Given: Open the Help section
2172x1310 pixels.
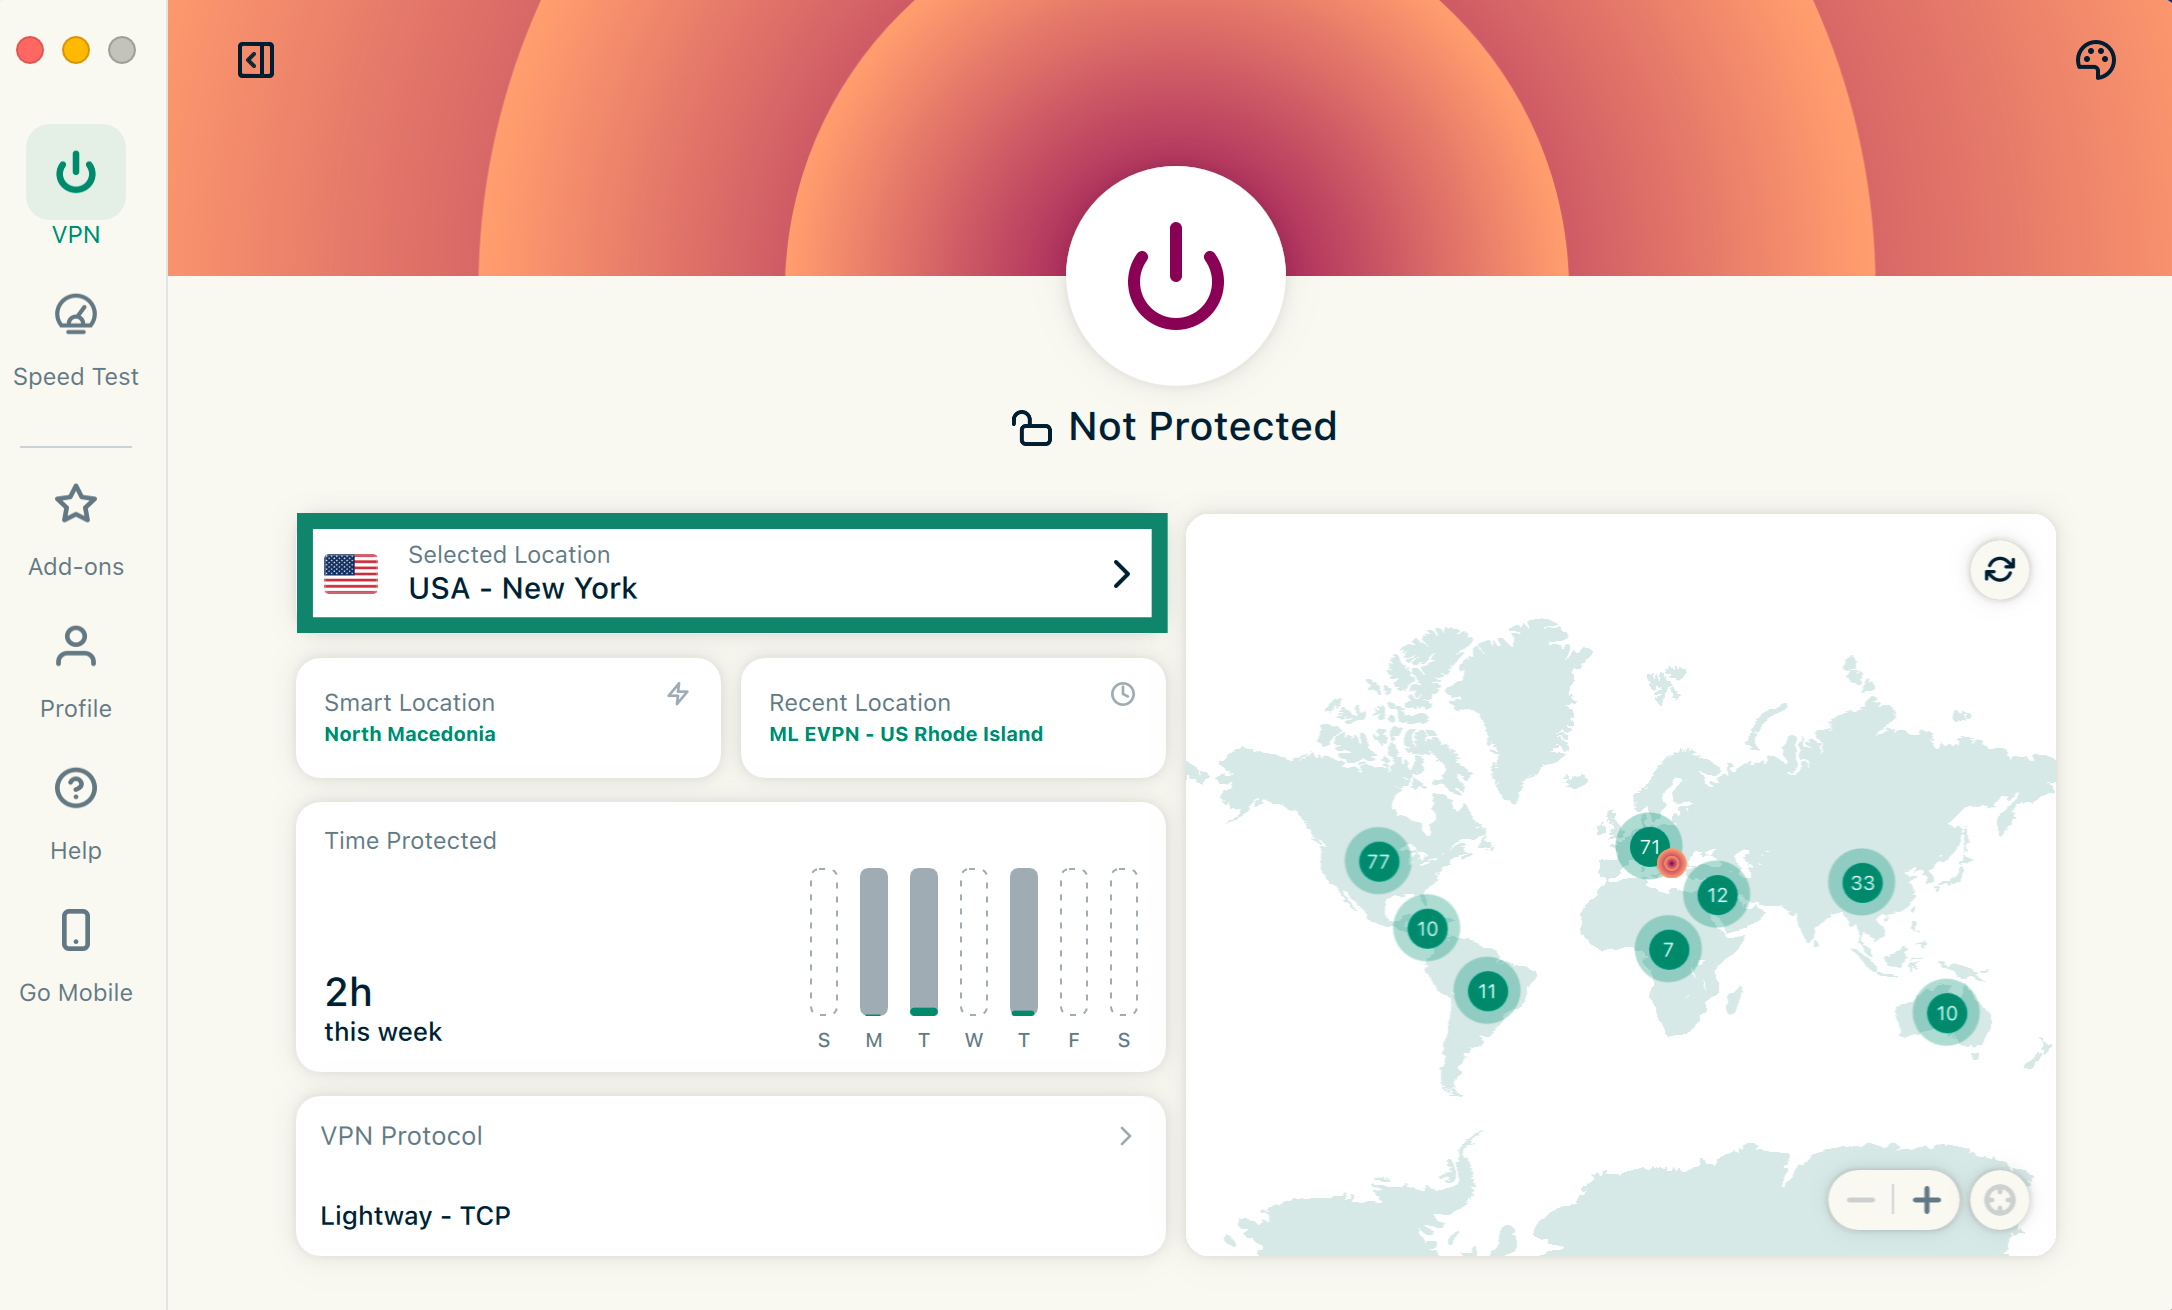Looking at the screenshot, I should [x=76, y=815].
